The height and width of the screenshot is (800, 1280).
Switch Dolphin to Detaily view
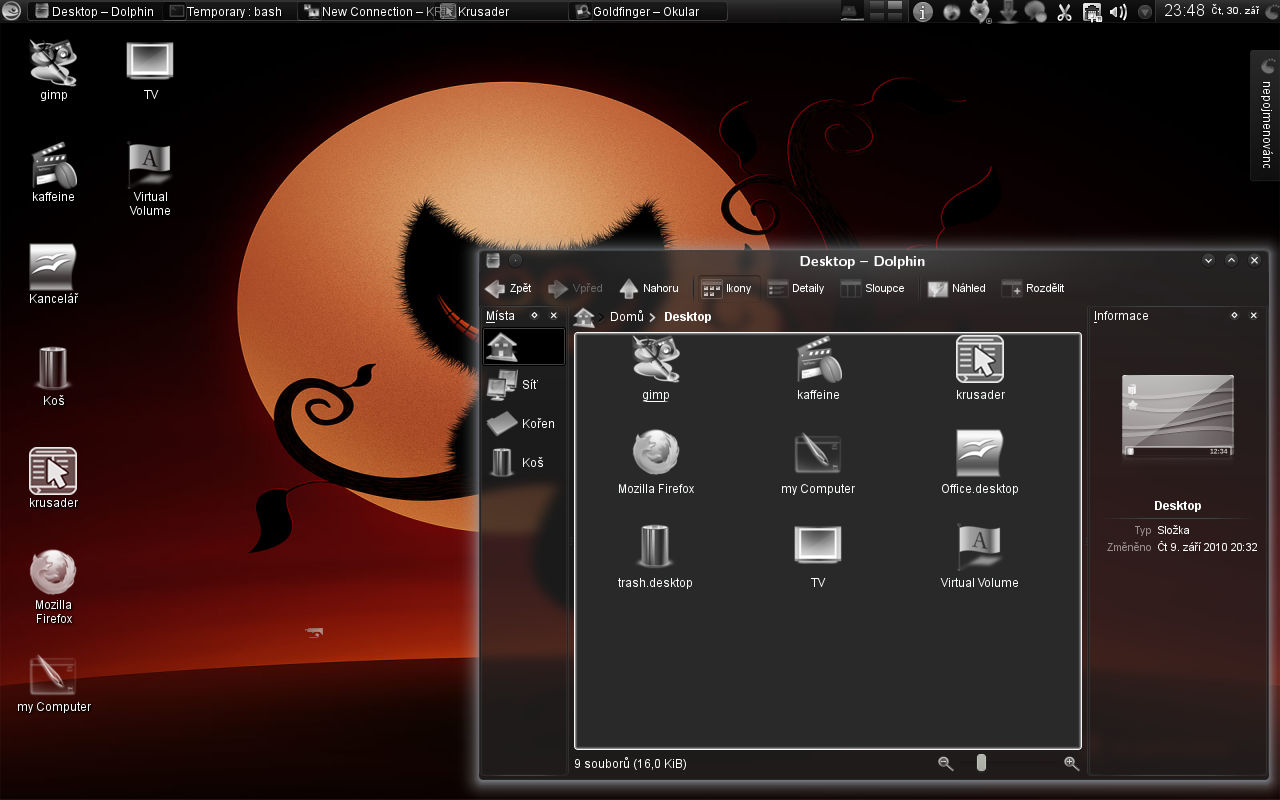pyautogui.click(x=796, y=288)
